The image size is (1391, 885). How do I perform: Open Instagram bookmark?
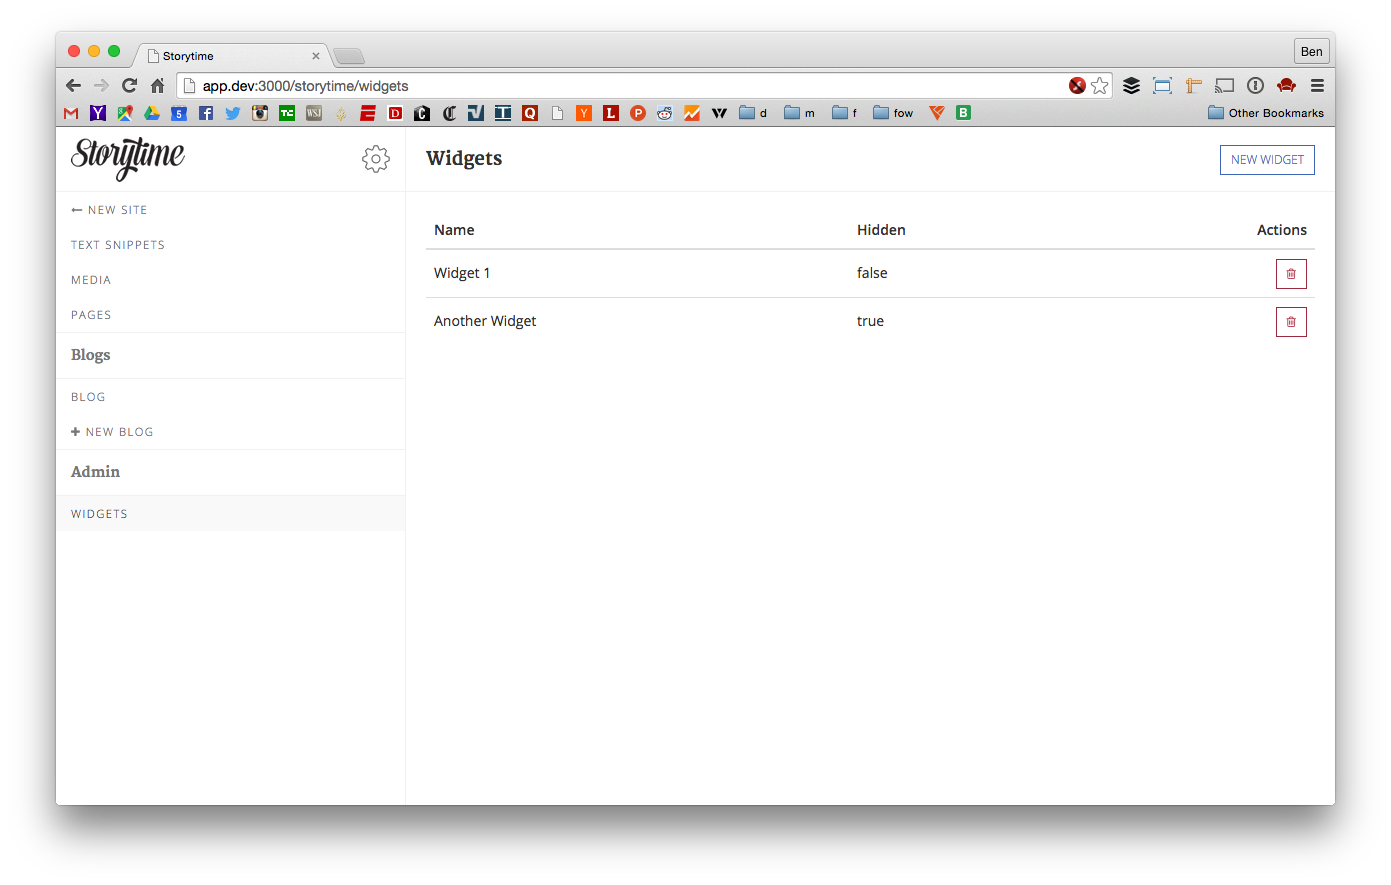point(260,113)
